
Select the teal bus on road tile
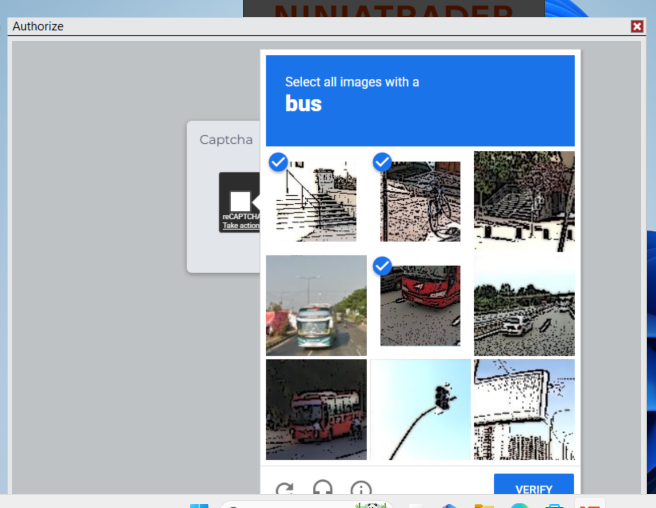(316, 305)
